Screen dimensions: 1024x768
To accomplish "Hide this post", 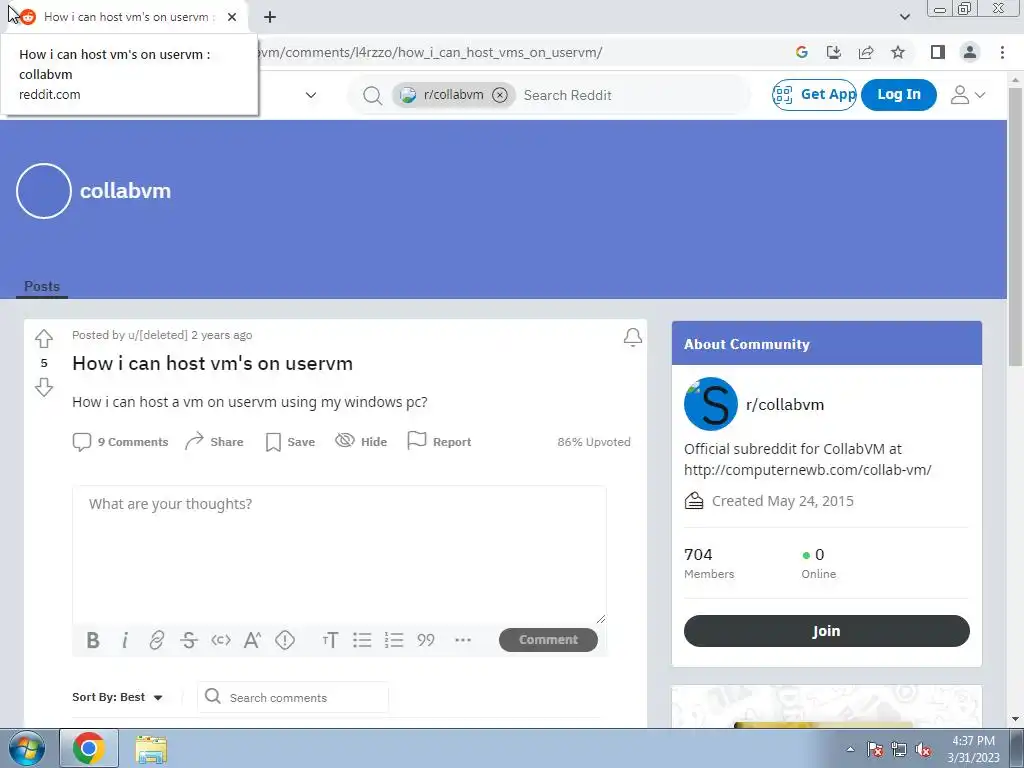I will coord(361,441).
